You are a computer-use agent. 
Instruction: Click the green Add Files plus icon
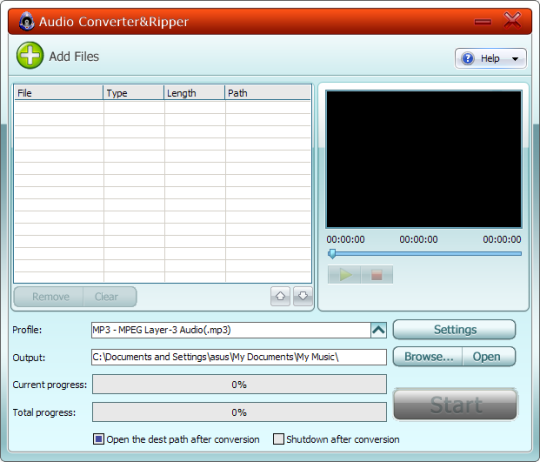coord(30,55)
